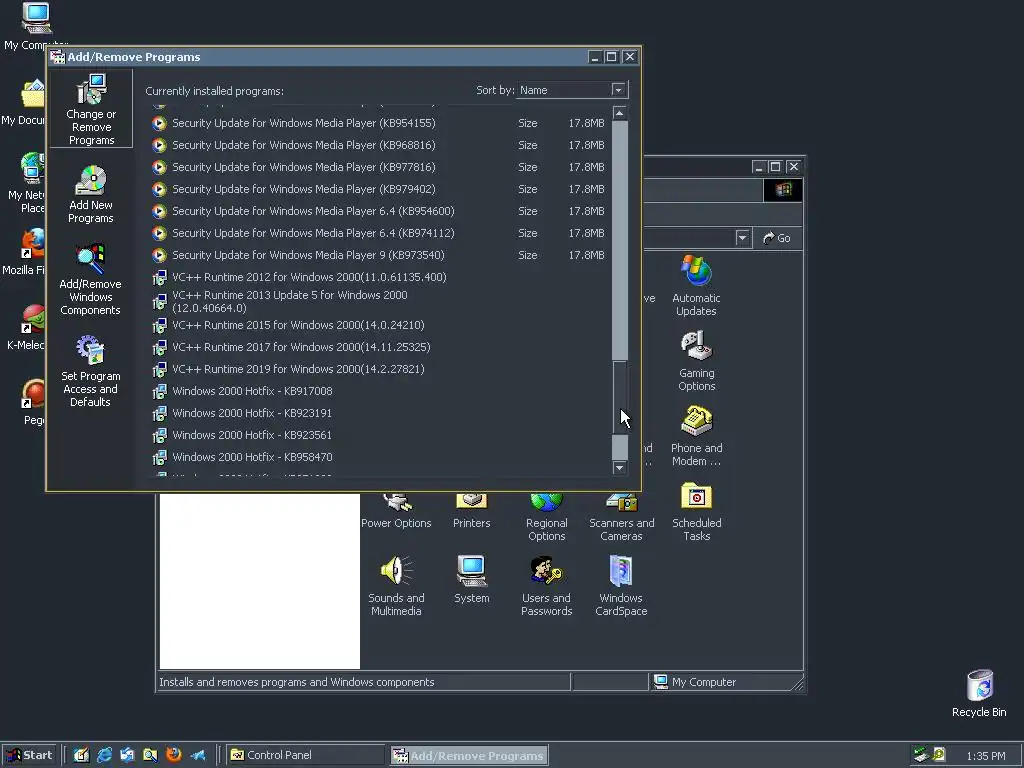Click Add/Remove Programs taskbar button
The width and height of the screenshot is (1024, 768).
pyautogui.click(x=468, y=755)
